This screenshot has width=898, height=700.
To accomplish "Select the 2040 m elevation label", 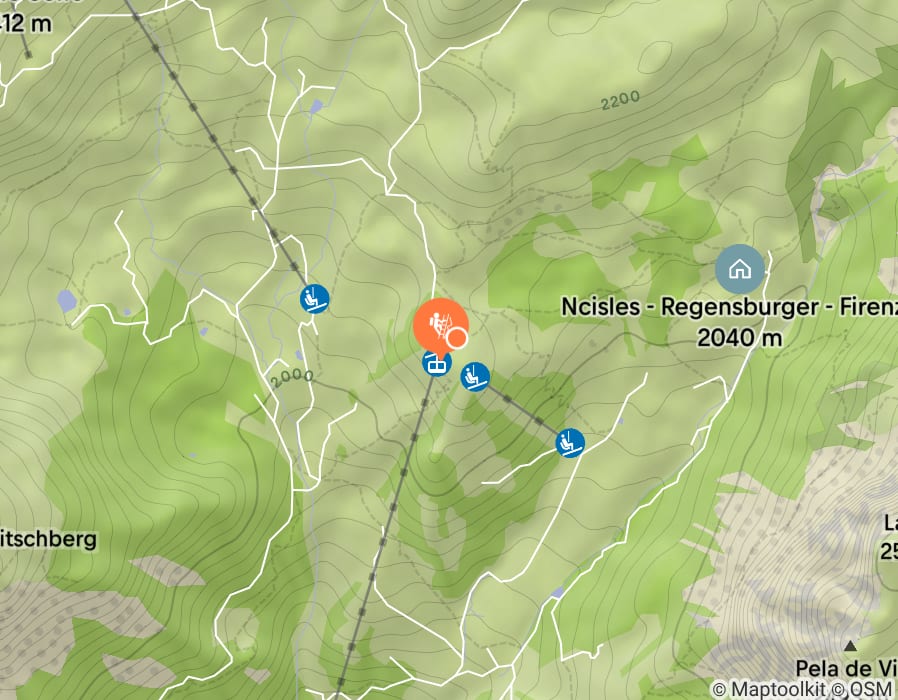I will click(x=739, y=337).
